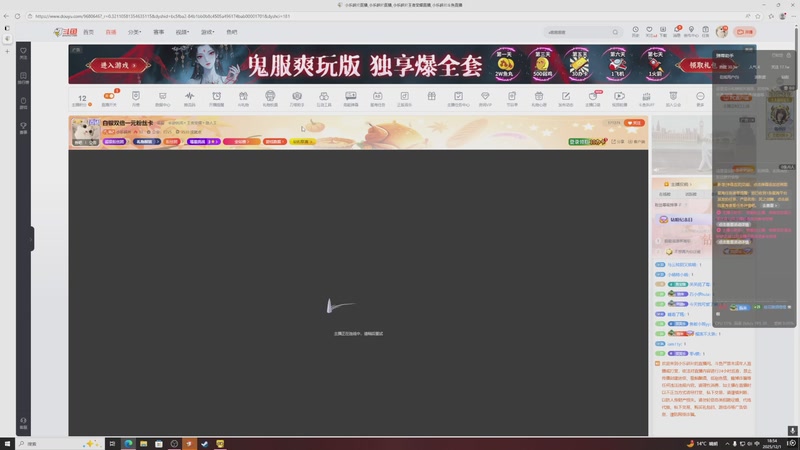The width and height of the screenshot is (800, 450).
Task: Open the watch history clock icon
Action: point(635,30)
